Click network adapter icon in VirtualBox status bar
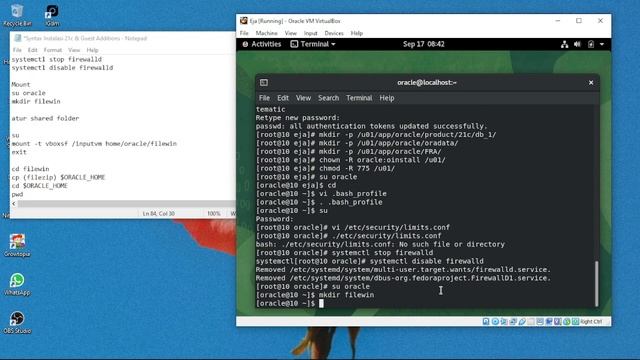The width and height of the screenshot is (640, 360). click(513, 322)
